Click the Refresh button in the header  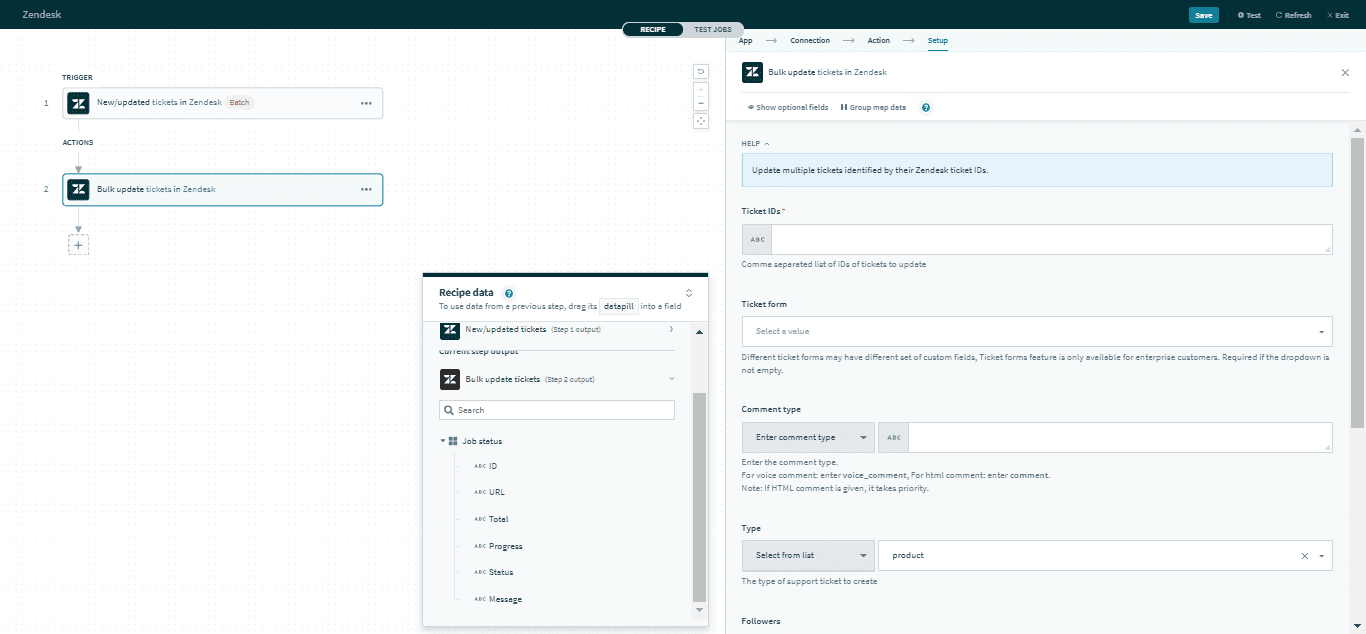pyautogui.click(x=1293, y=15)
